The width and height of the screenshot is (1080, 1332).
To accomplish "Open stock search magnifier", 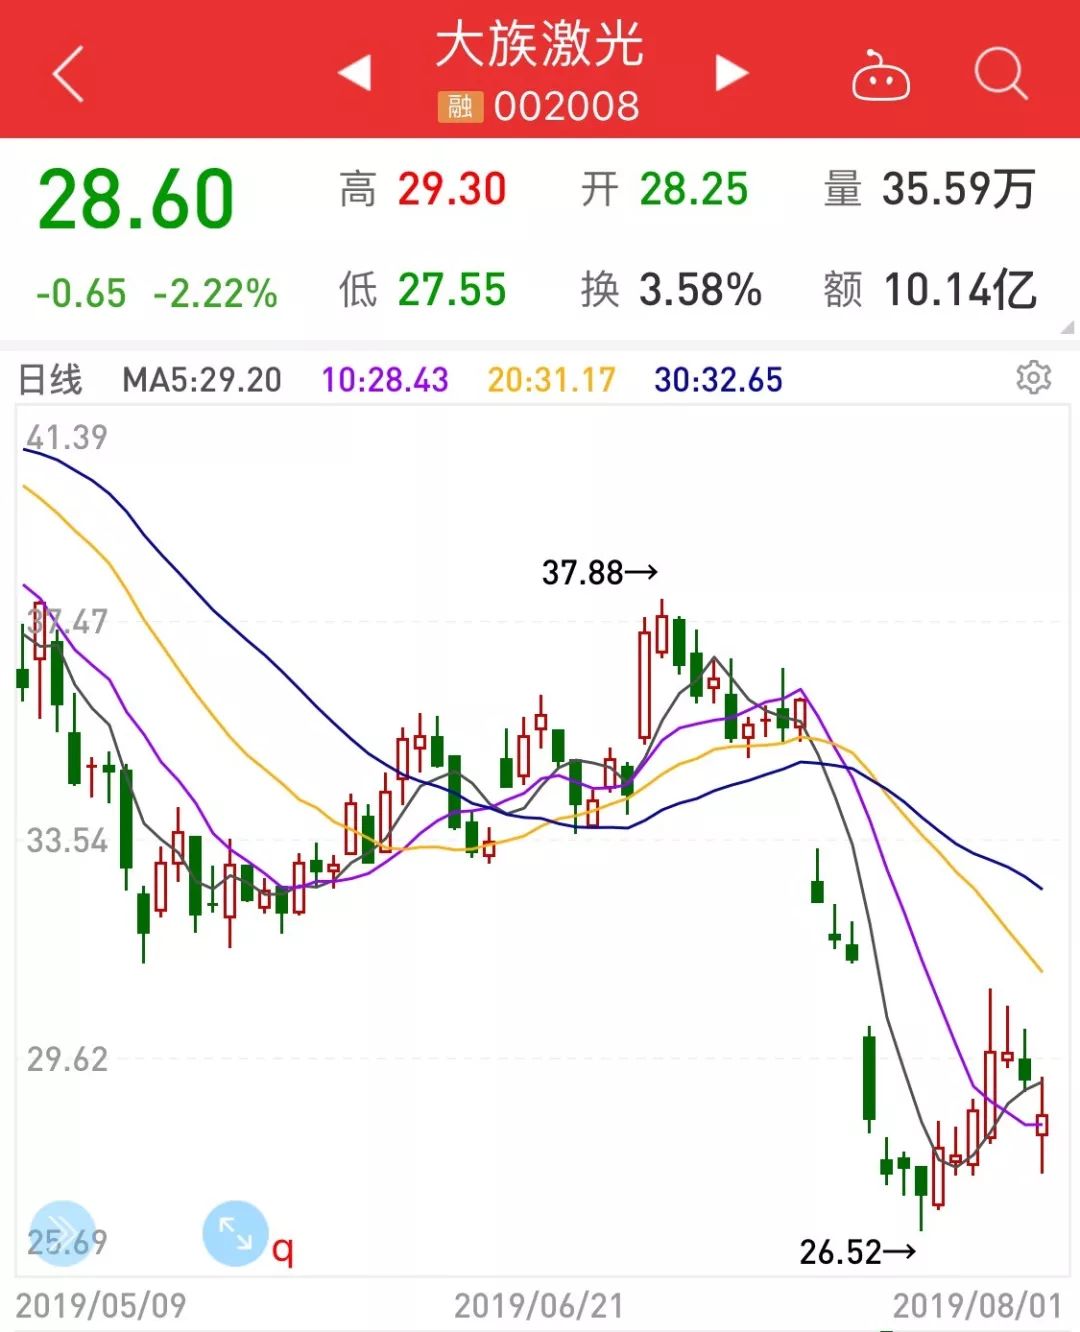I will point(1001,74).
